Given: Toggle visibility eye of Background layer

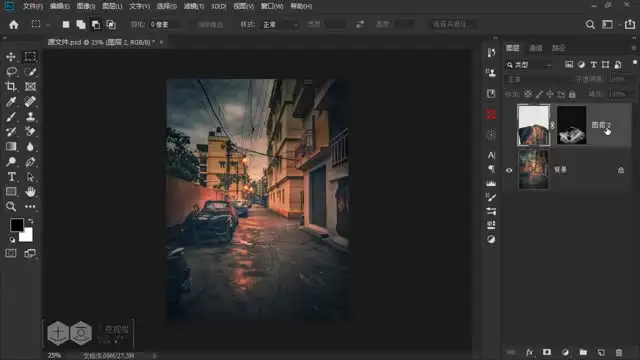Looking at the screenshot, I should pos(509,170).
